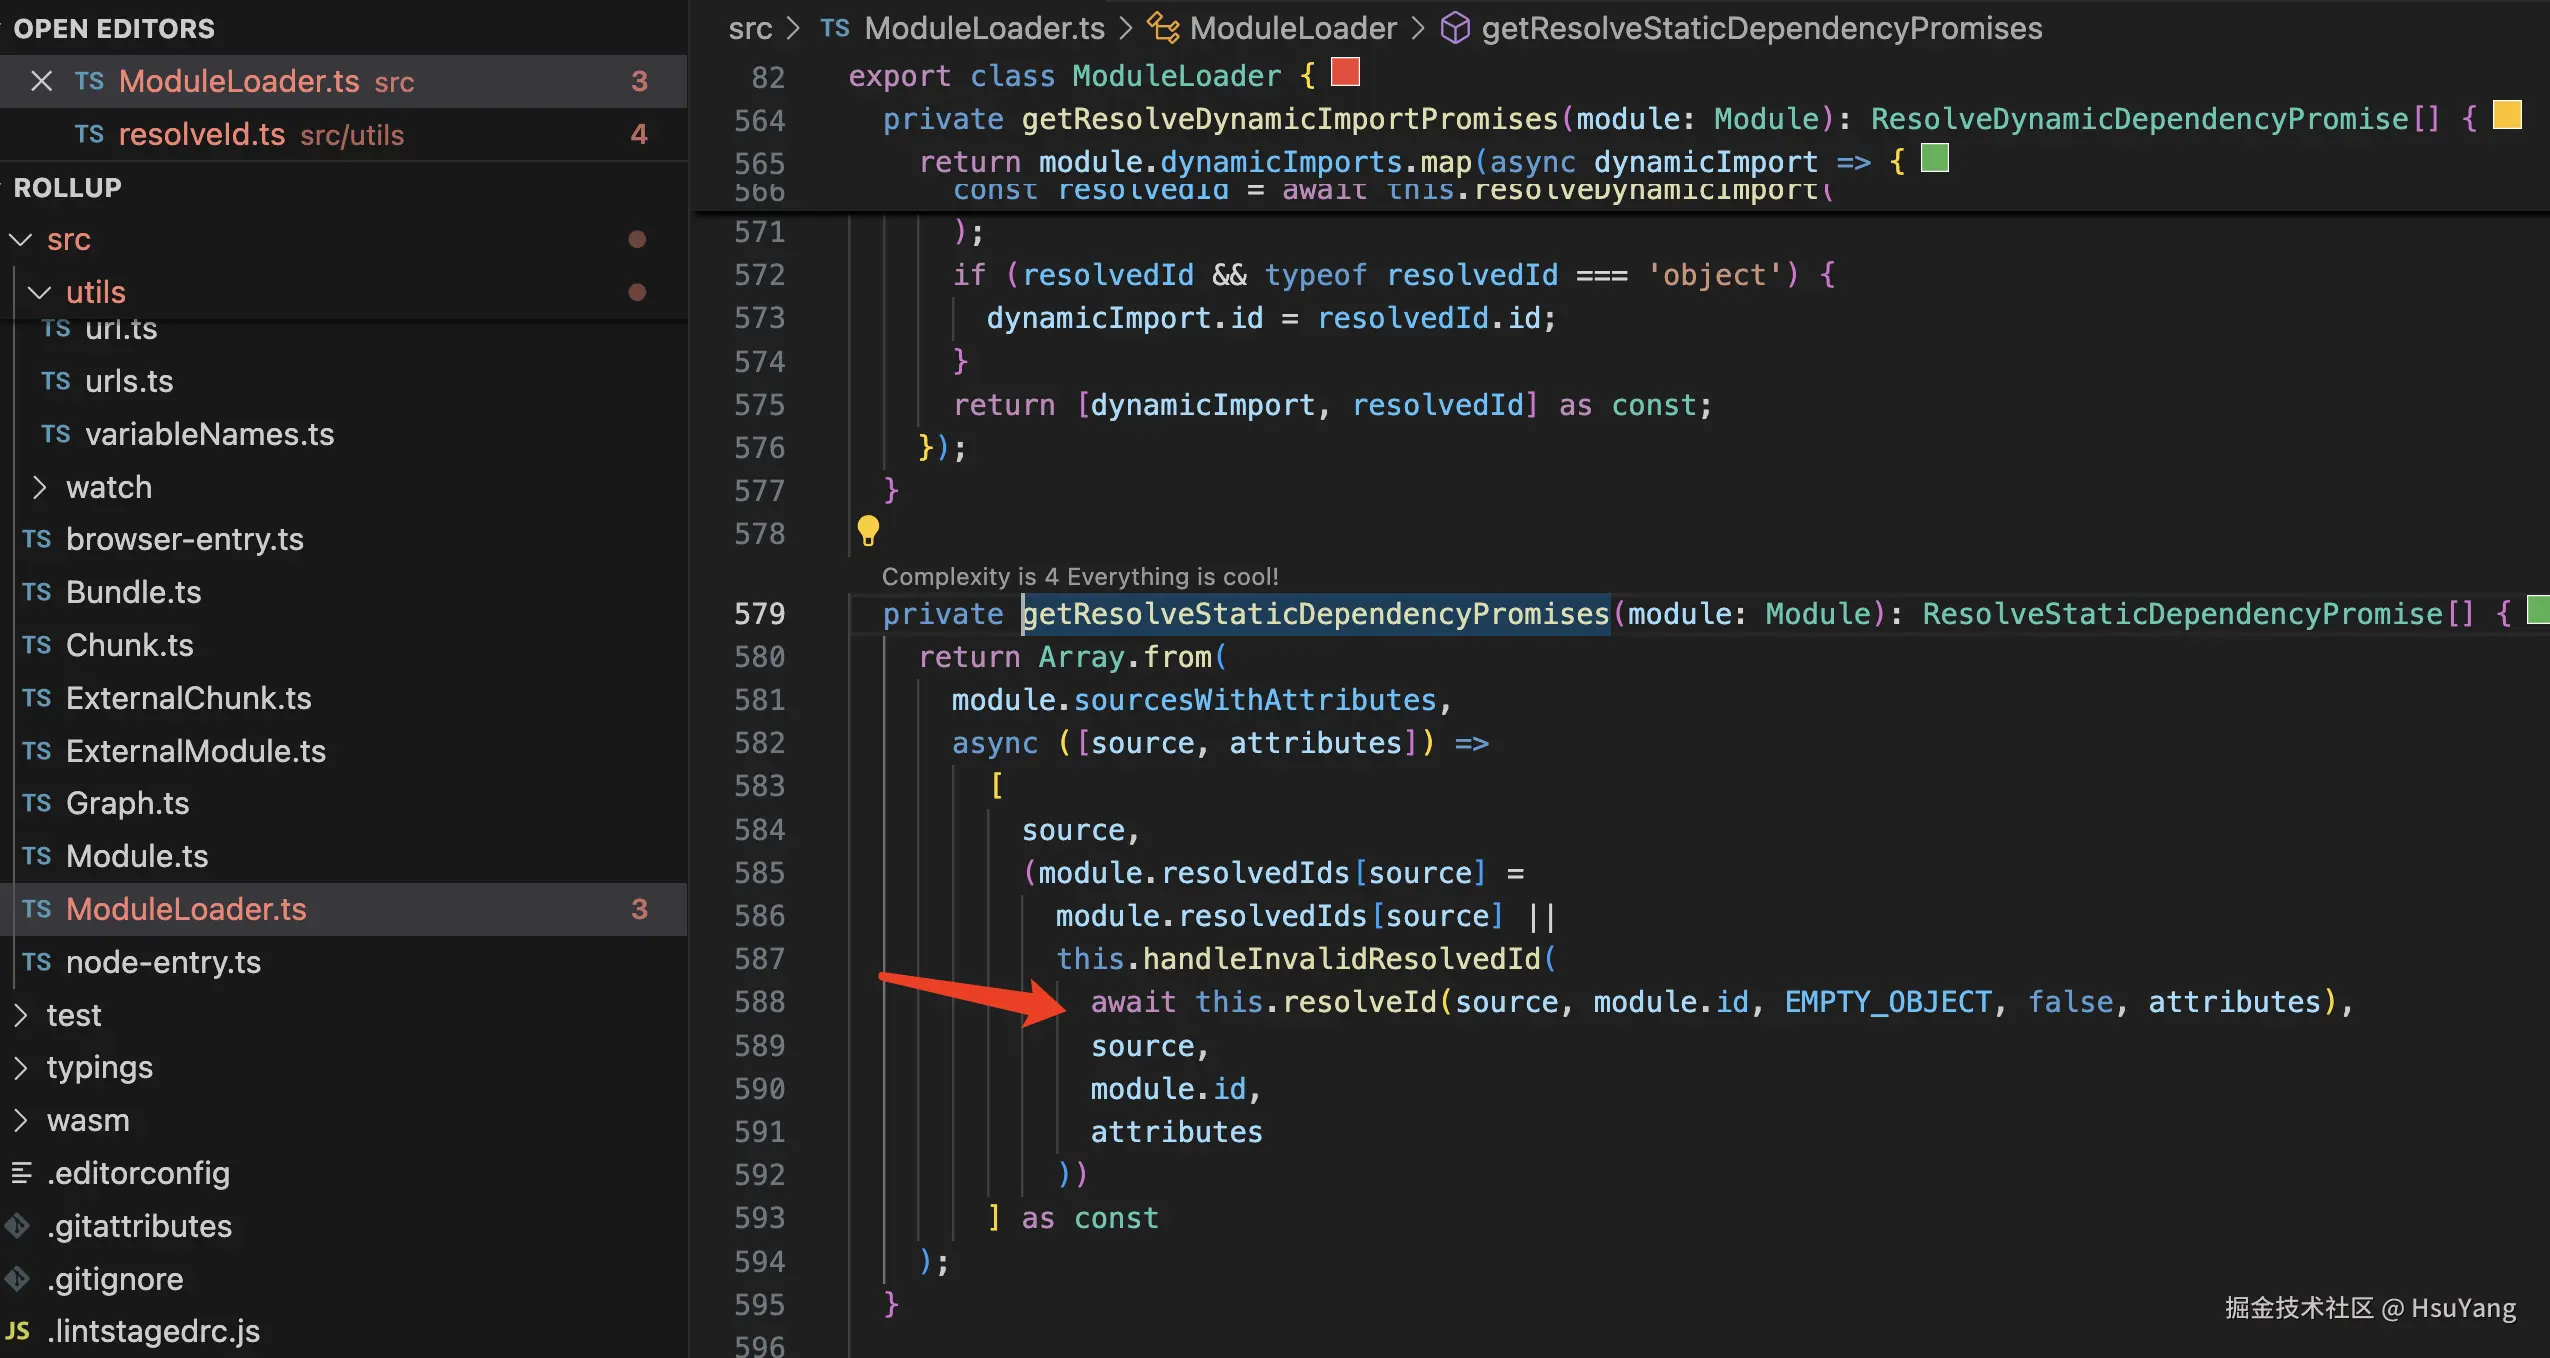Image resolution: width=2550 pixels, height=1358 pixels.
Task: Collapse the utils folder
Action: 40,292
